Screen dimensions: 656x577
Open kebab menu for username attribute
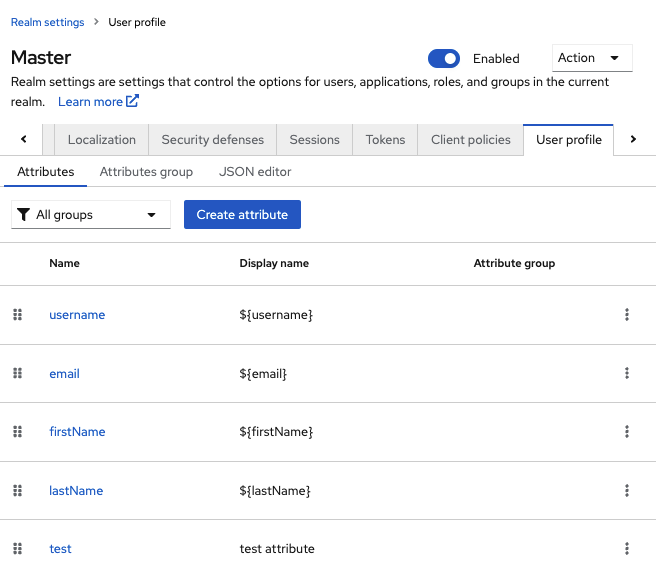coord(627,315)
